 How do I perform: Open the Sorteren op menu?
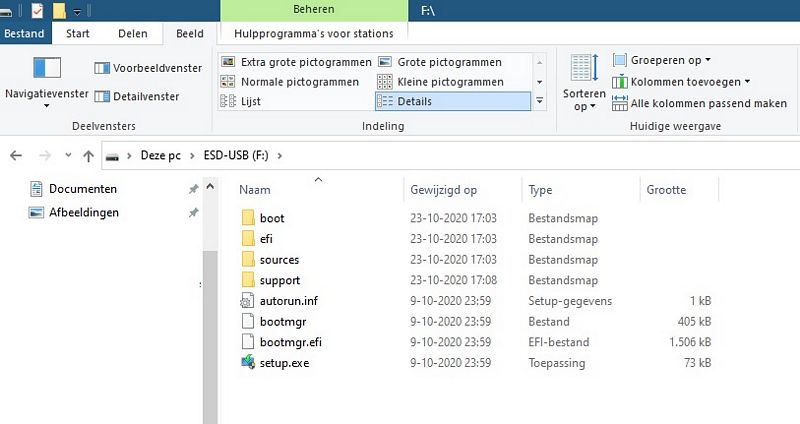(584, 83)
